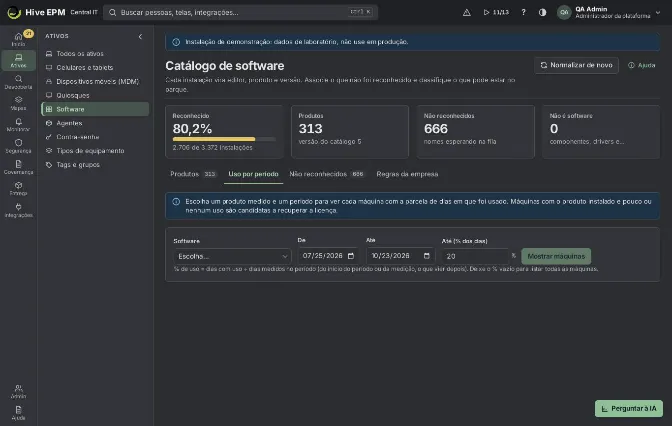Open Tipos de equipamento in sidebar

pyautogui.click(x=95, y=150)
